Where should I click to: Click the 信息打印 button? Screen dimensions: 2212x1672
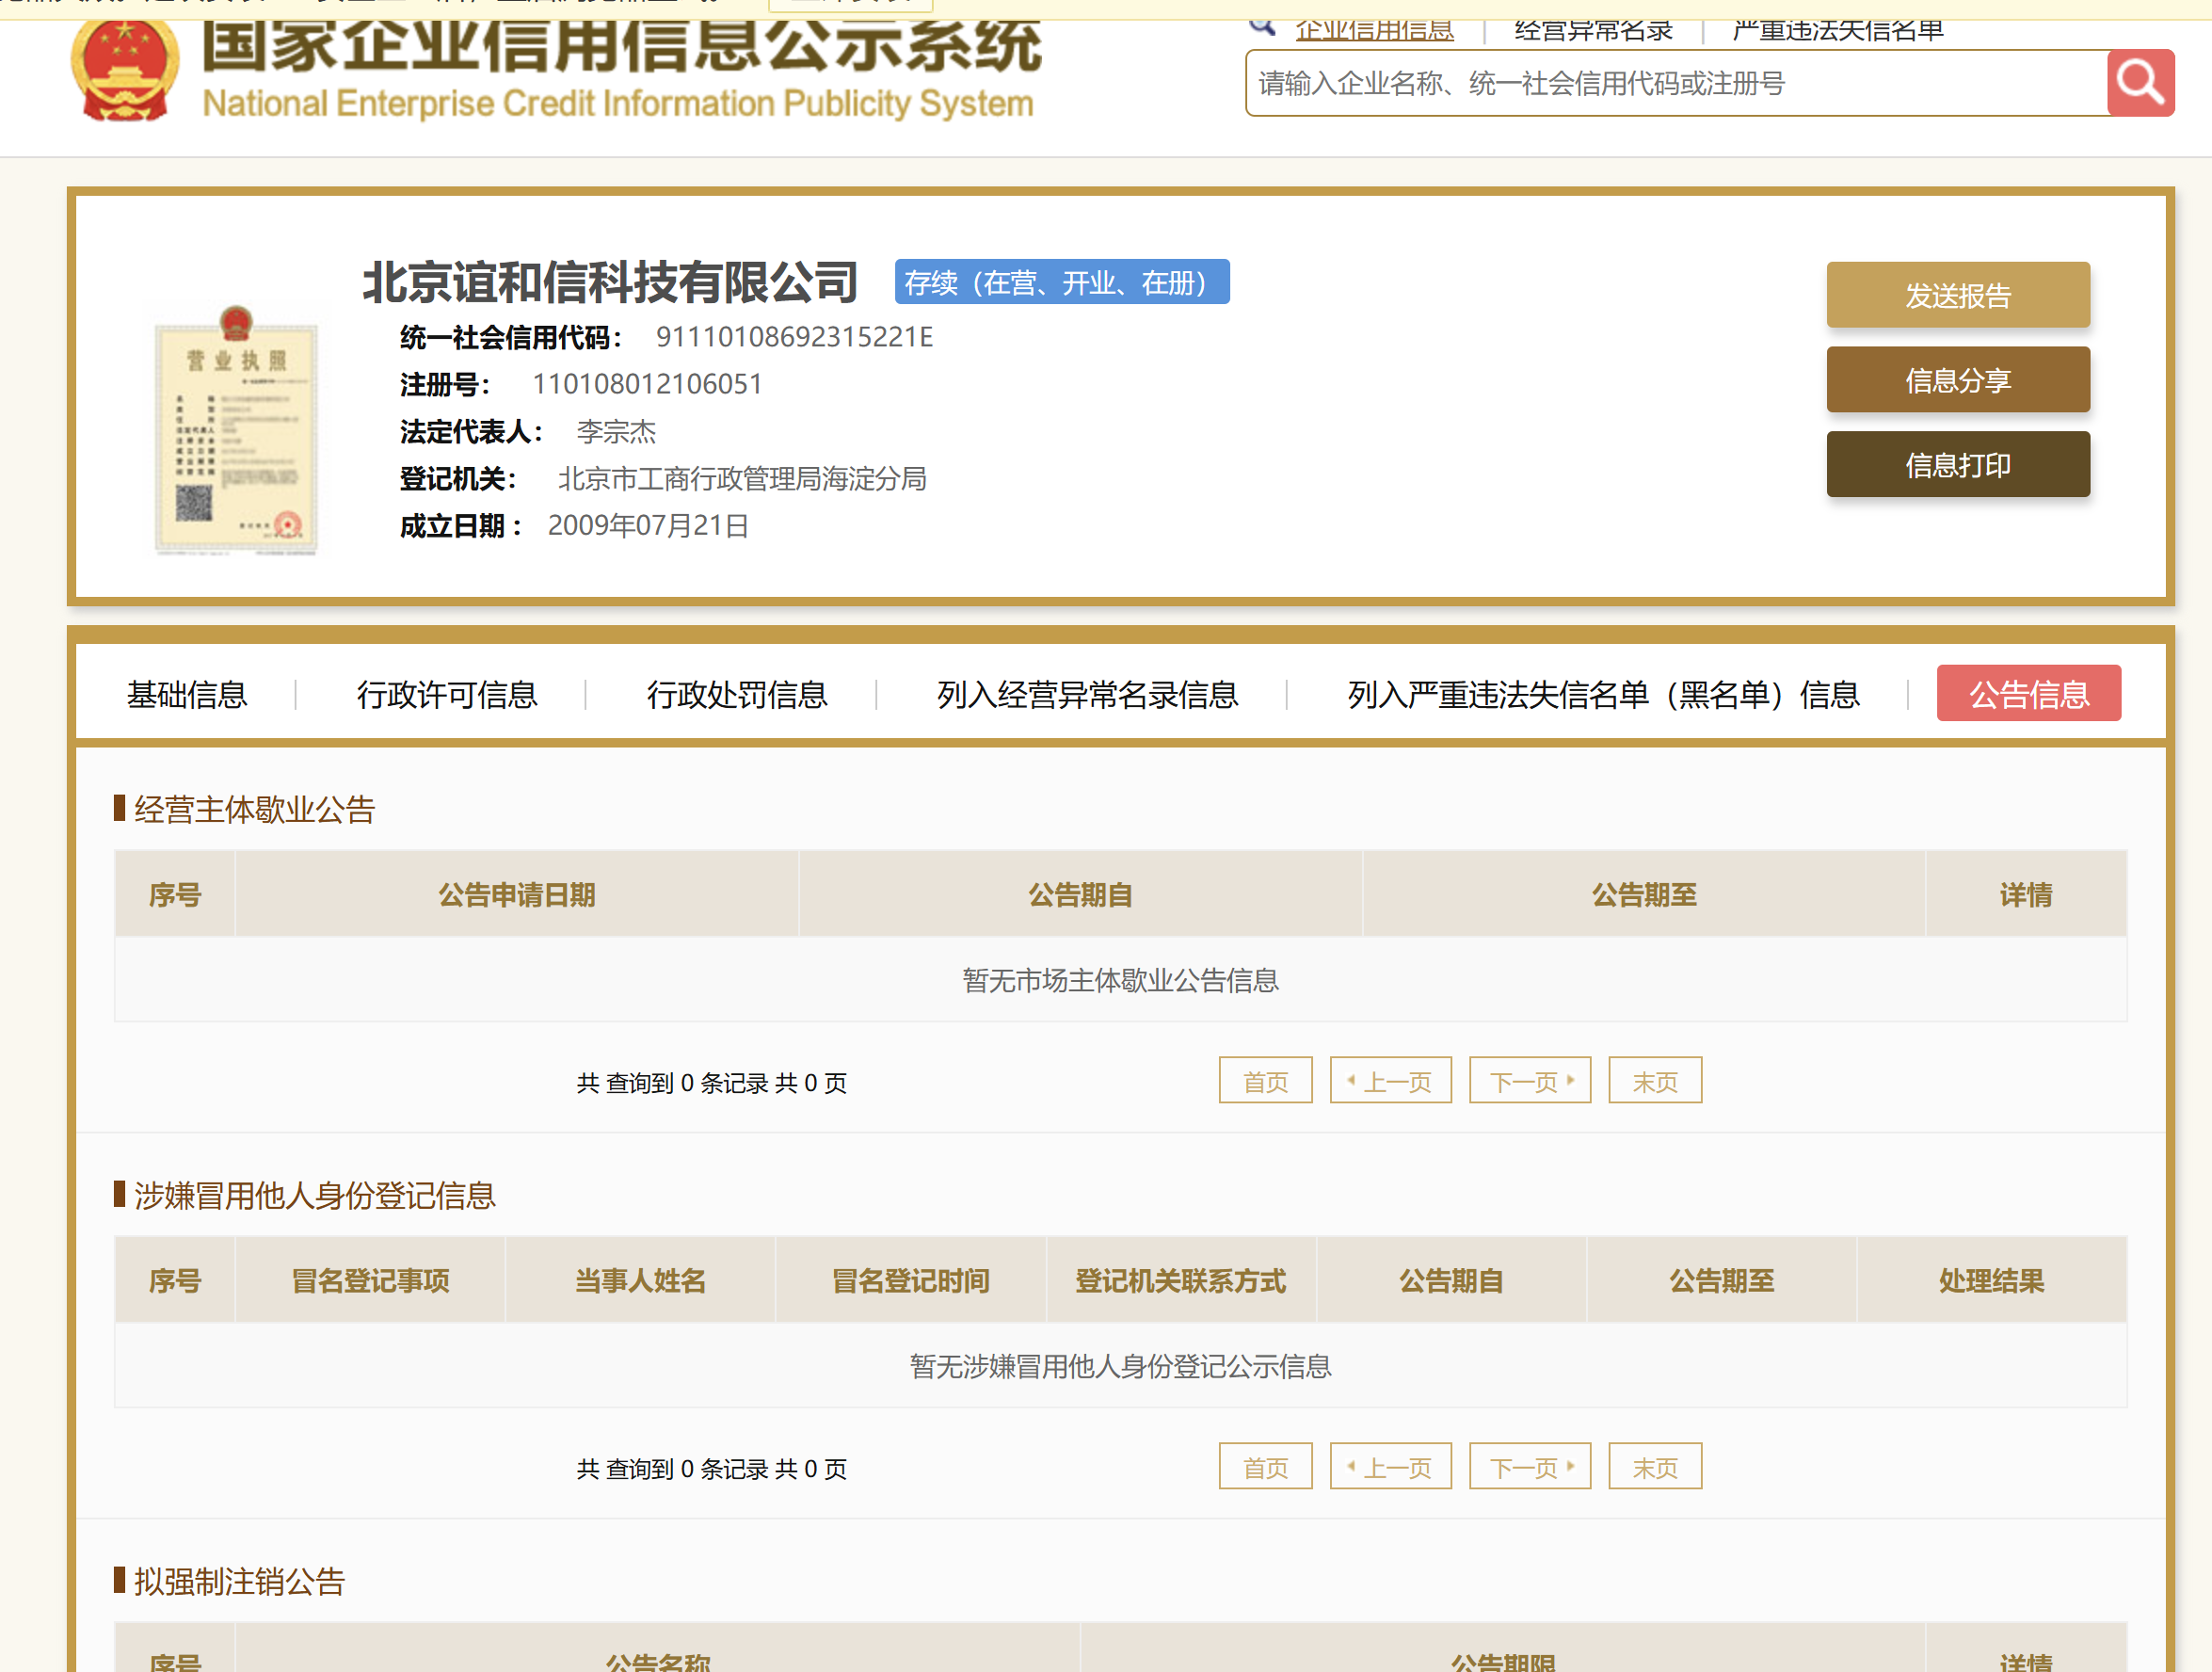1957,465
